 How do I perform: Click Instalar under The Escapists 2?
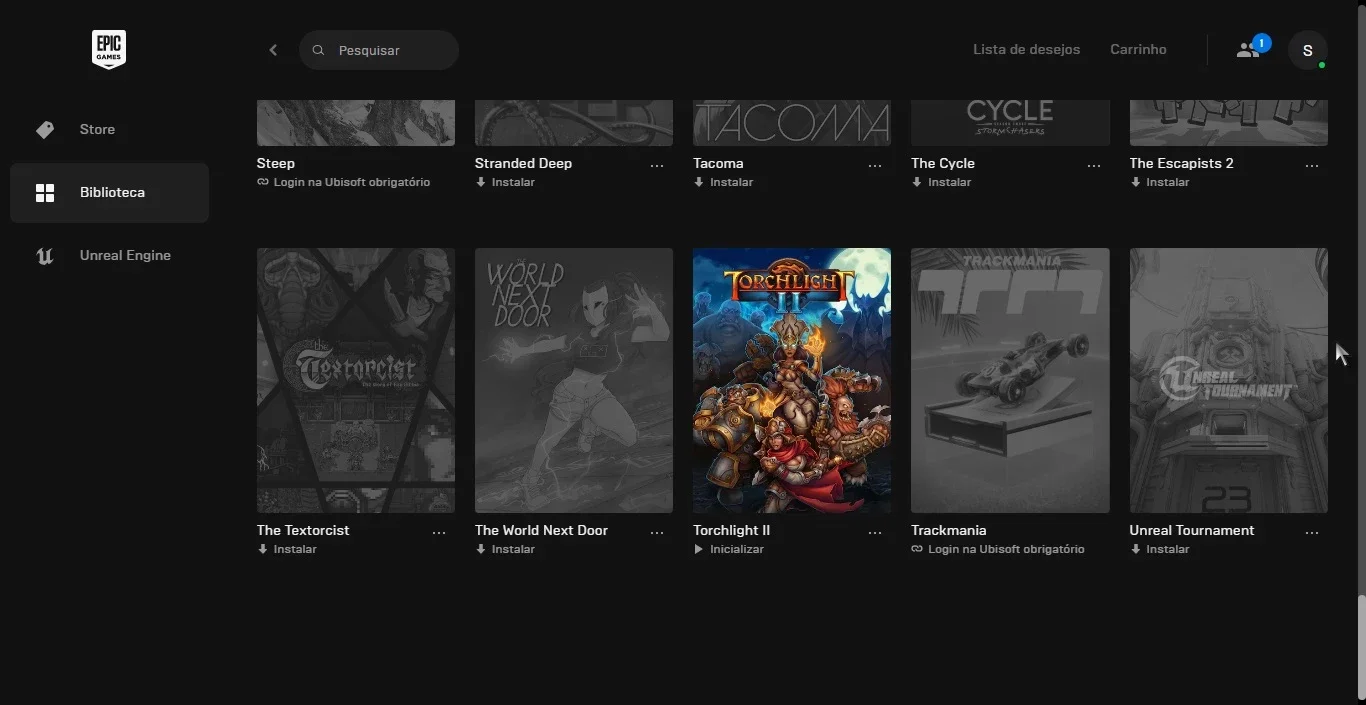point(1167,182)
